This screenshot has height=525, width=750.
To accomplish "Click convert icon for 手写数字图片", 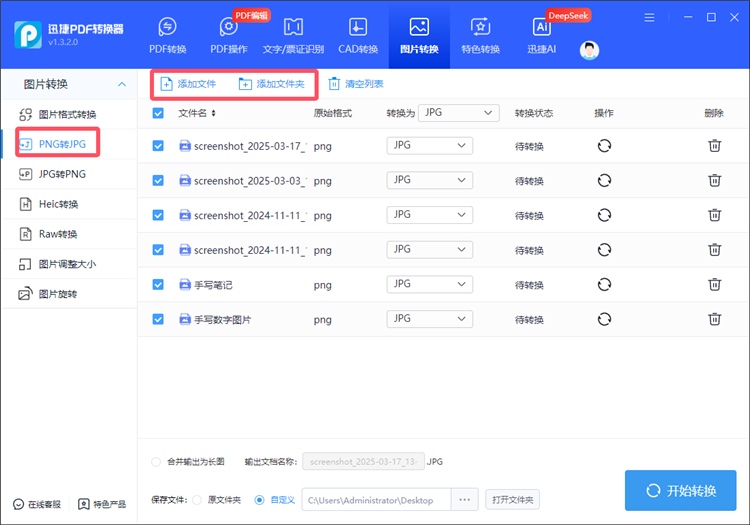I will tap(604, 319).
